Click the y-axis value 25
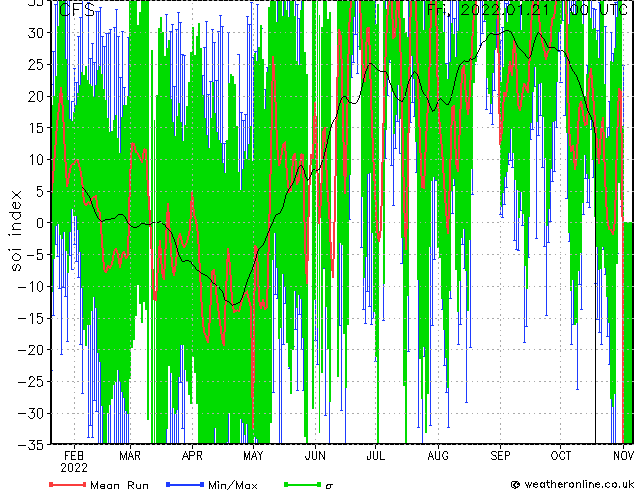 [36, 65]
